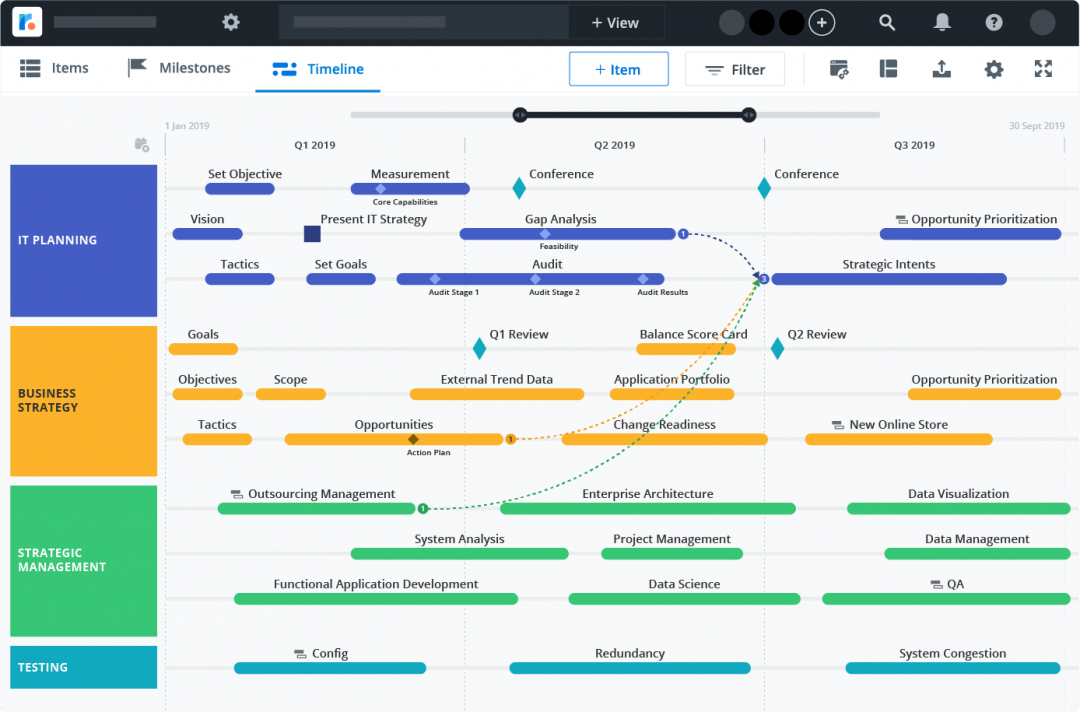Click the Present IT Strategy square marker

pyautogui.click(x=312, y=234)
